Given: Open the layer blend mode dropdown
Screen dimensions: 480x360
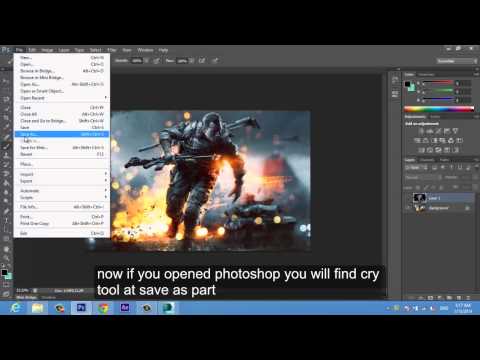Looking at the screenshot, I should pyautogui.click(x=422, y=178).
